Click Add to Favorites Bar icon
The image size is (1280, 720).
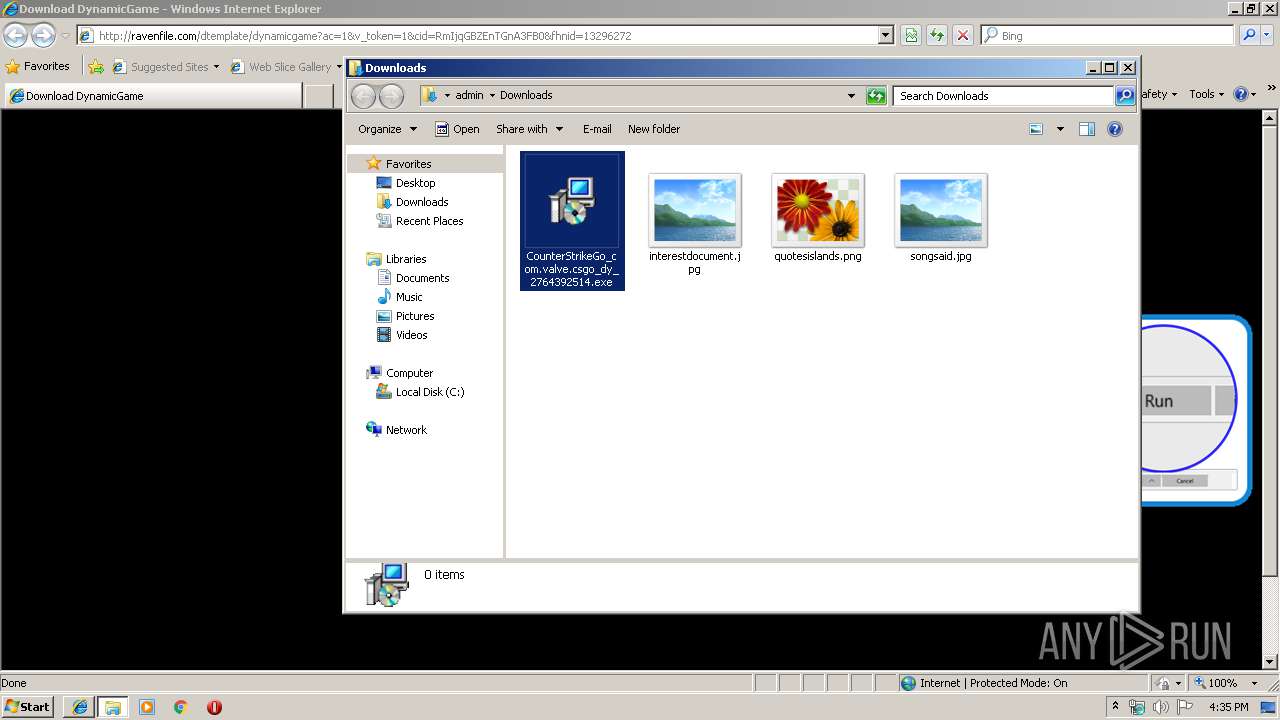(x=96, y=67)
